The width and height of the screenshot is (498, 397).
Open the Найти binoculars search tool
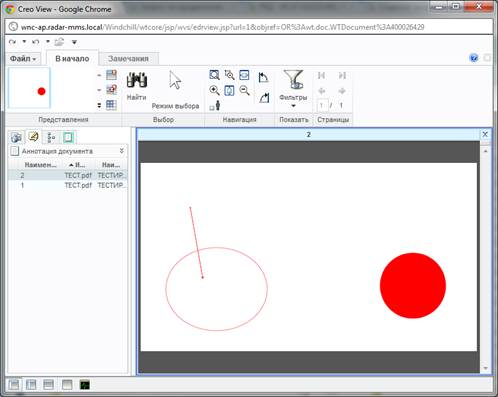[x=137, y=86]
